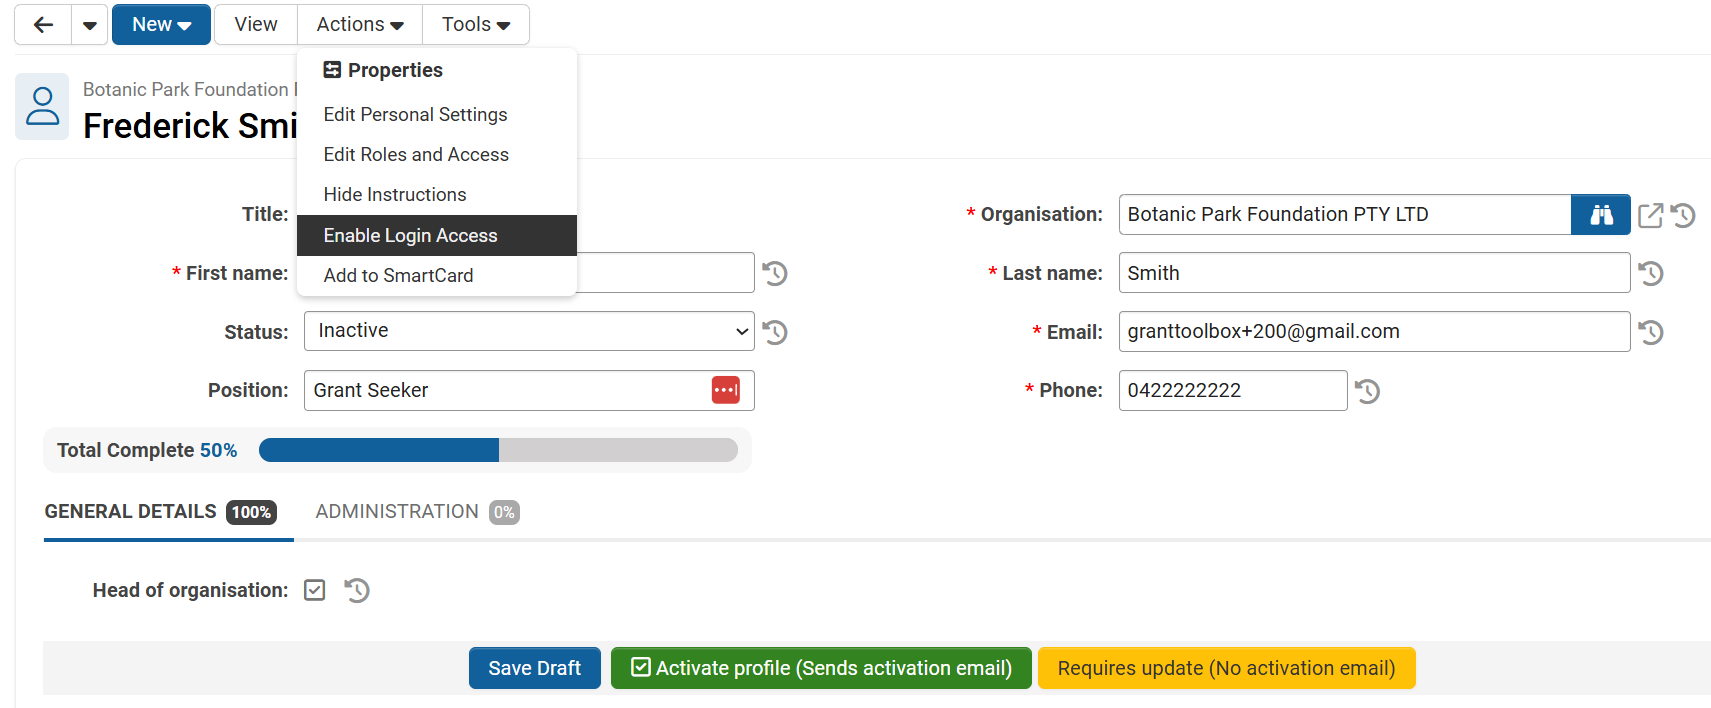
Task: Click red ellipsis icon in Position field
Action: (726, 390)
